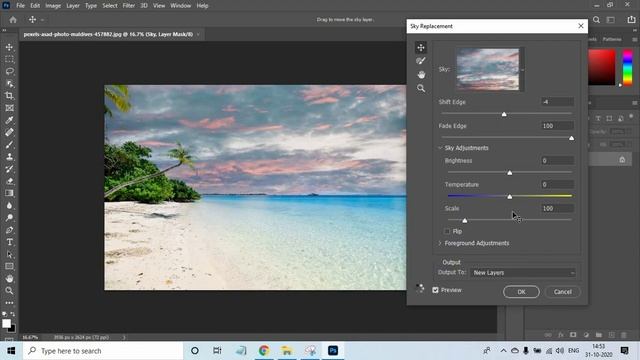Viewport: 640px width, 360px height.
Task: Click the Shift Edge slider handle
Action: pos(504,114)
